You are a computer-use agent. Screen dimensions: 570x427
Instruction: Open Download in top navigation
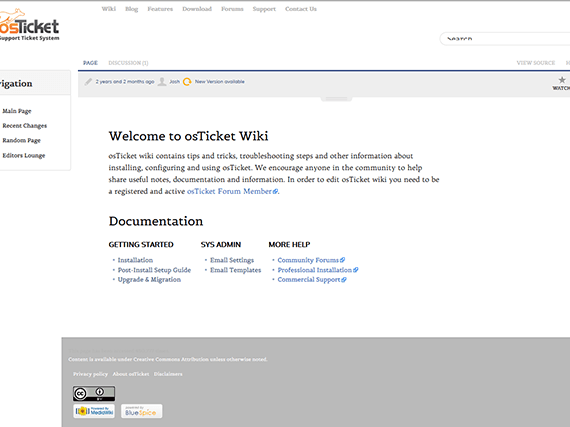point(197,9)
